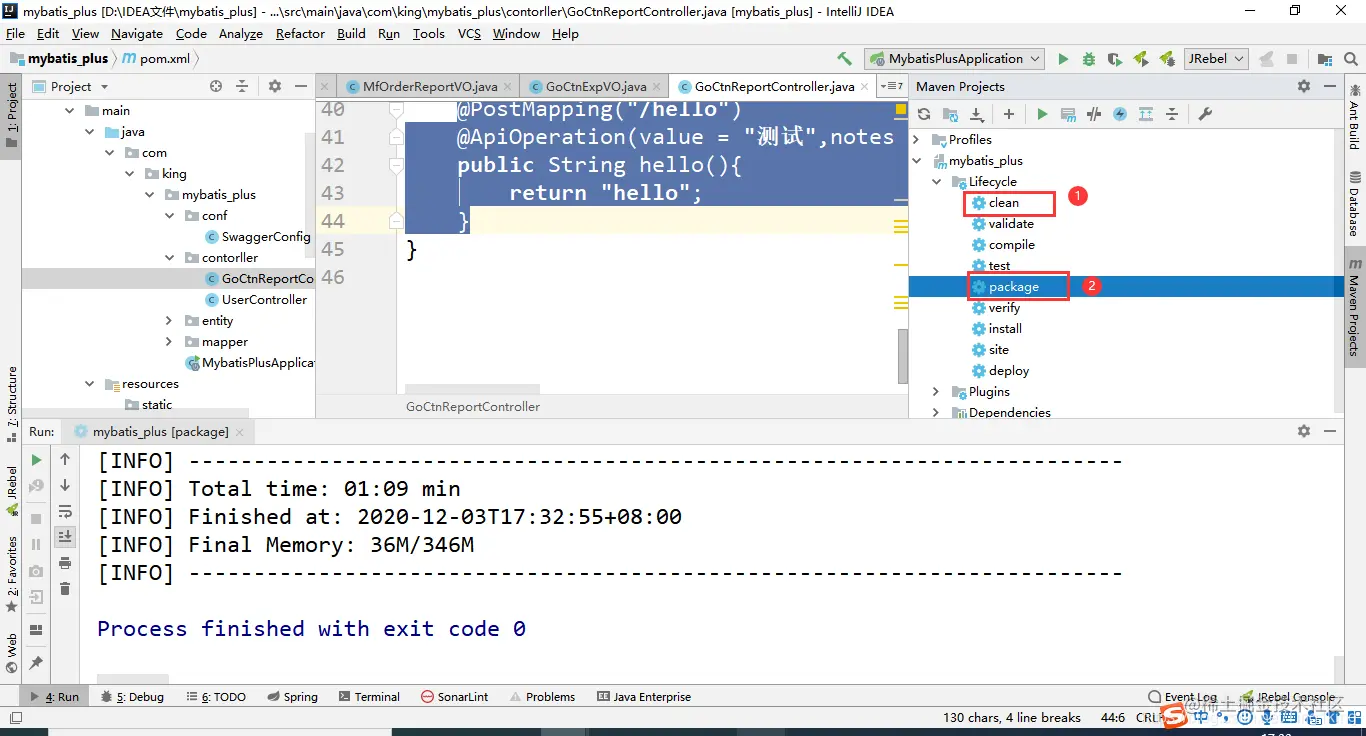This screenshot has width=1366, height=736.
Task: Open the Event Log
Action: (1183, 697)
